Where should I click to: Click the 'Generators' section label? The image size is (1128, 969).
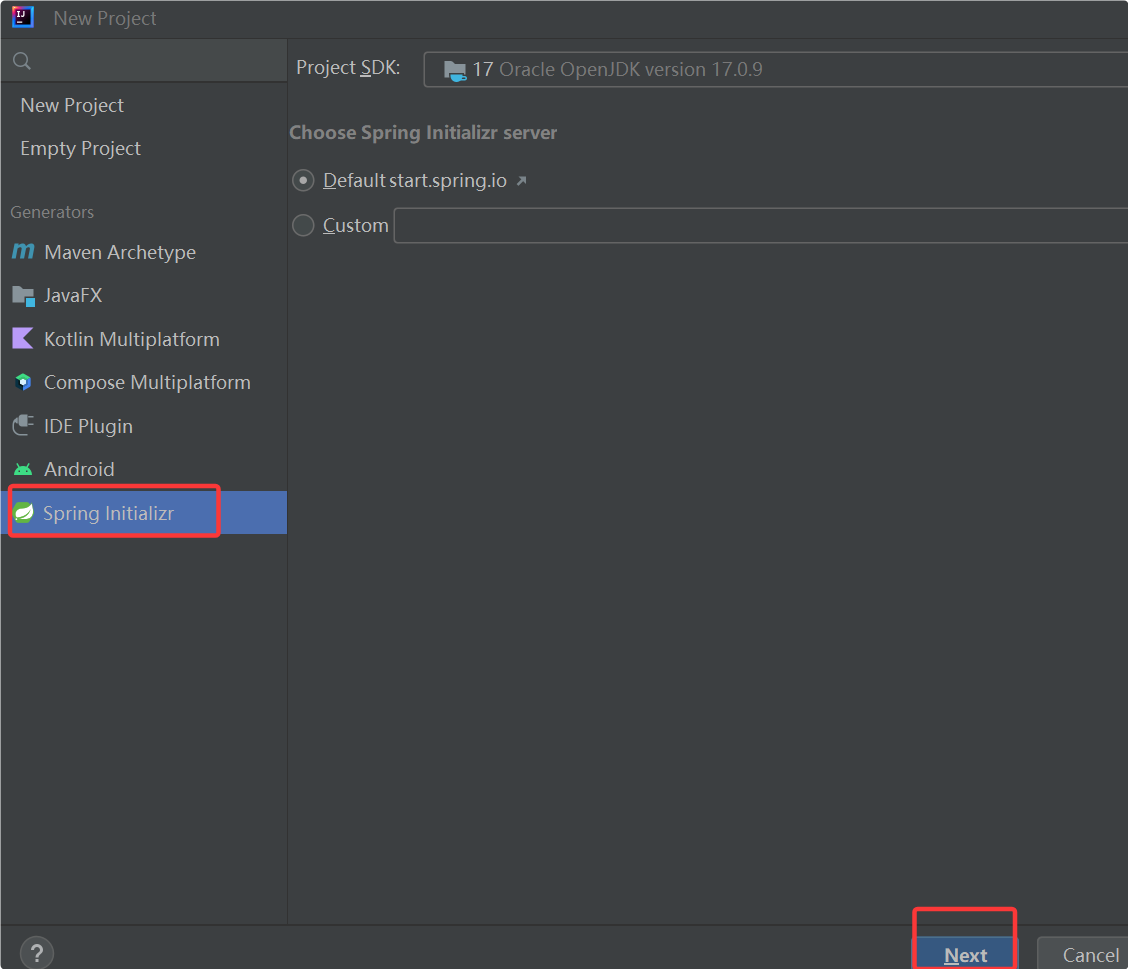click(x=52, y=212)
